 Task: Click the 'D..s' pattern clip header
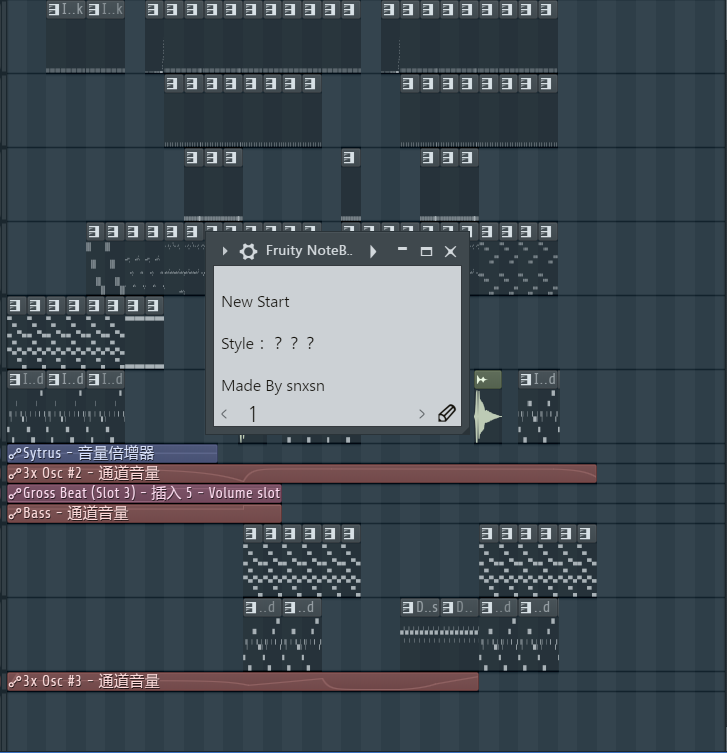pyautogui.click(x=419, y=607)
